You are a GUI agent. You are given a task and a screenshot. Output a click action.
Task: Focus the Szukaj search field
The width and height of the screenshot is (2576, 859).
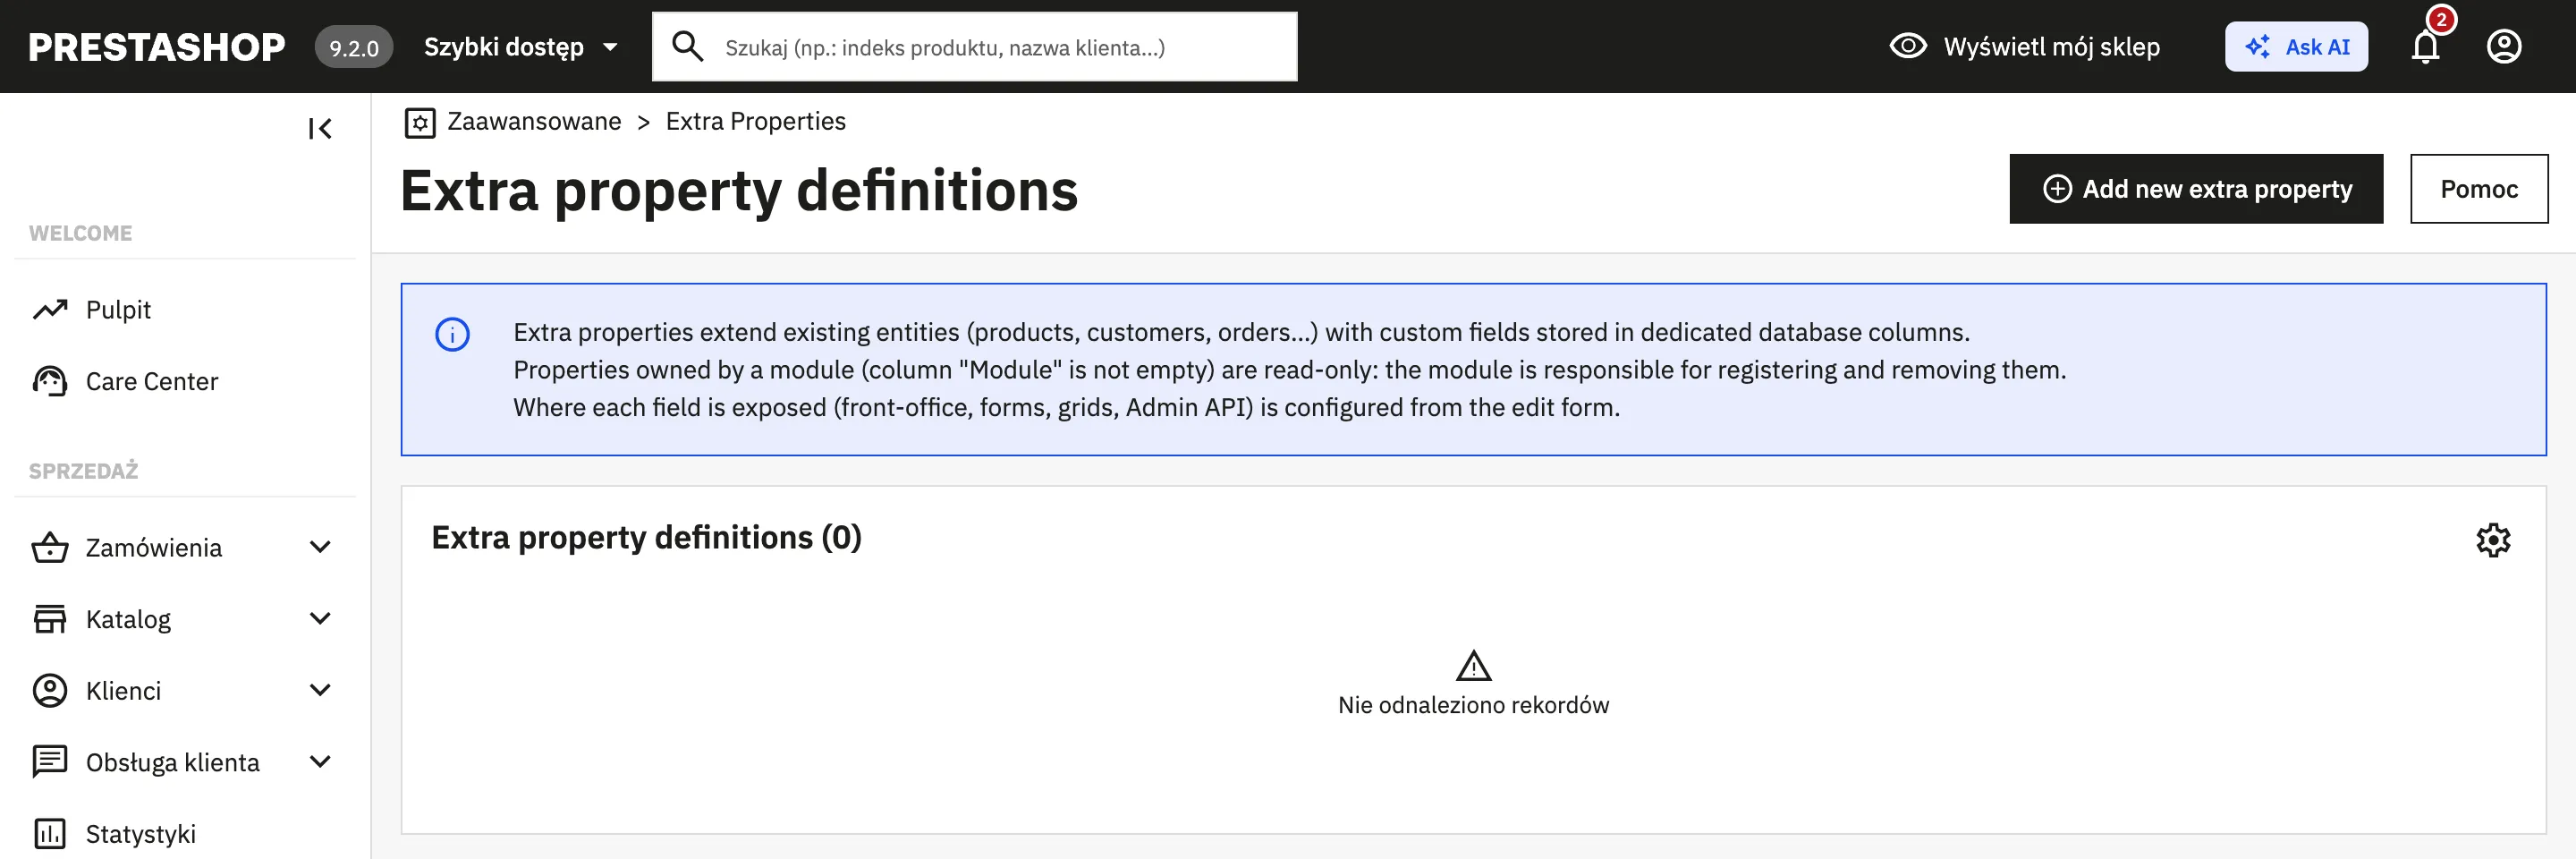click(x=975, y=46)
